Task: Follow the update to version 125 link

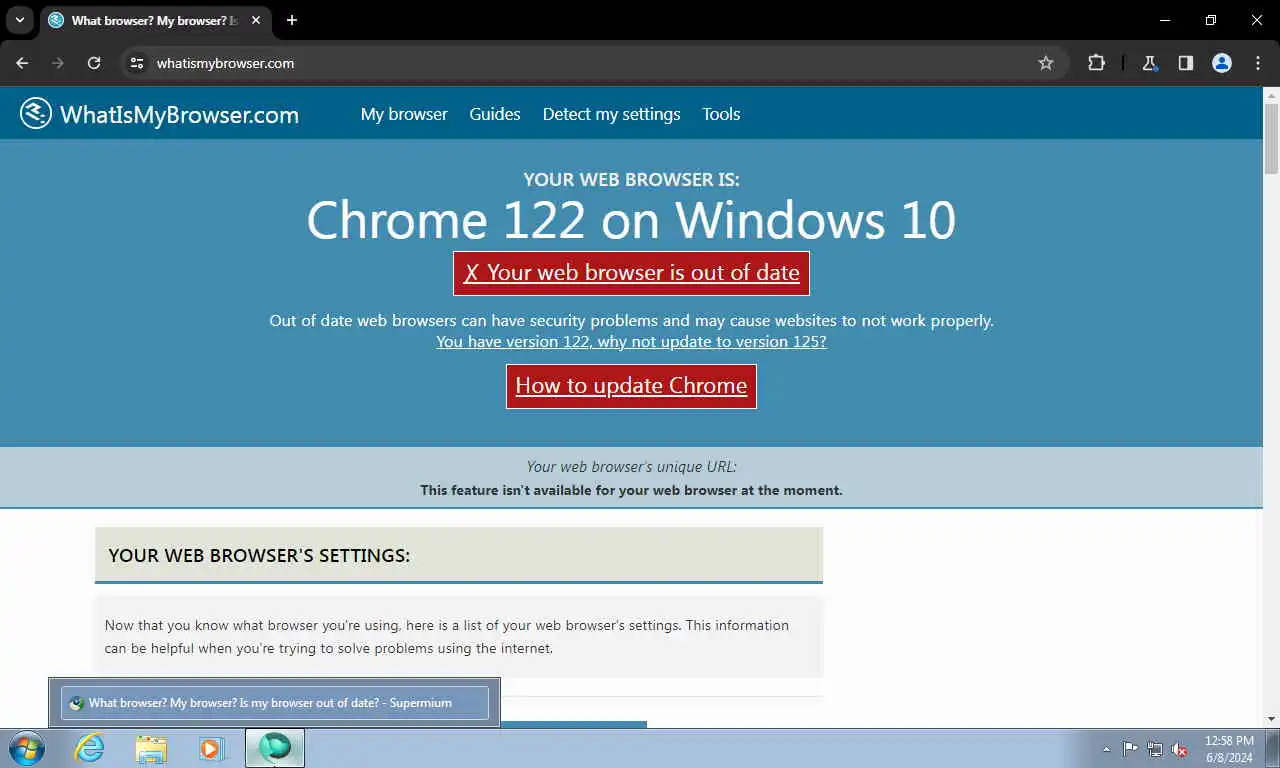Action: (x=631, y=341)
